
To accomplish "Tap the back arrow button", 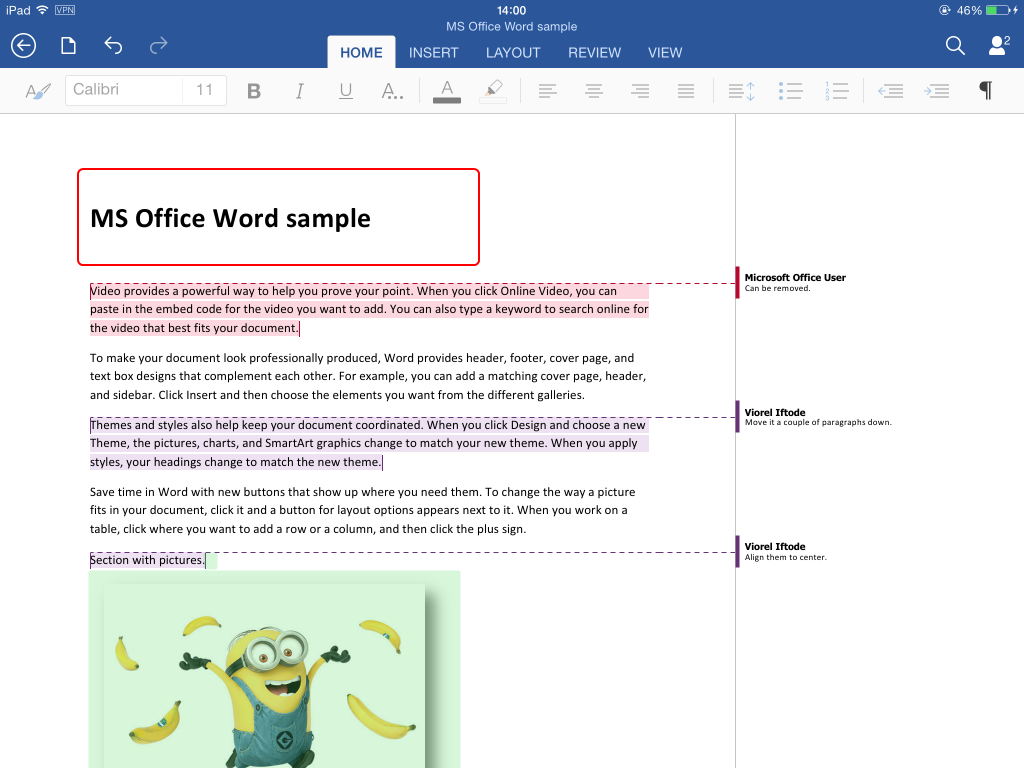I will coord(24,46).
